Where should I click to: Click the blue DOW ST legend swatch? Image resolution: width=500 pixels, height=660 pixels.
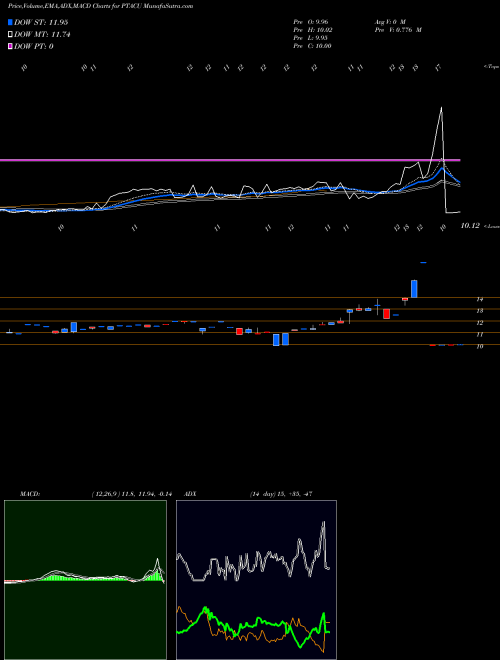pos(11,23)
